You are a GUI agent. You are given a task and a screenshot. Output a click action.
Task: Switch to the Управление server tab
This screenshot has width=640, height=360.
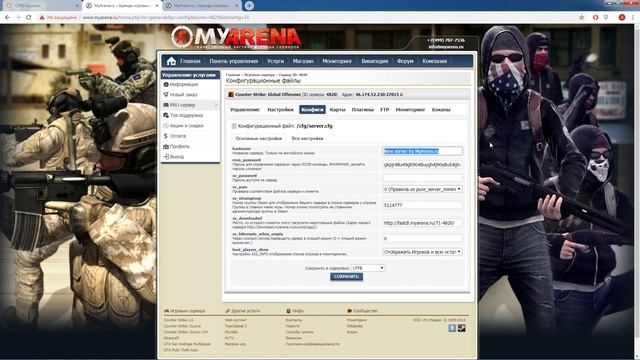pos(245,110)
